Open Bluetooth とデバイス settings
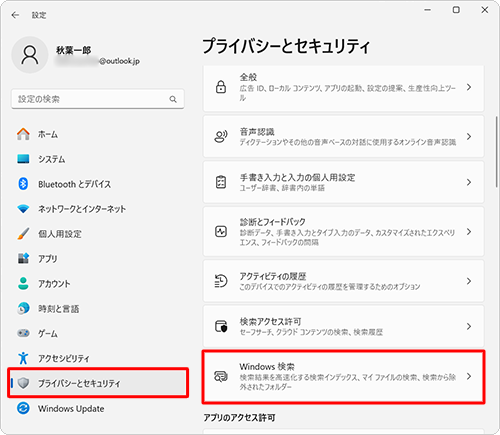The height and width of the screenshot is (435, 500). click(97, 184)
